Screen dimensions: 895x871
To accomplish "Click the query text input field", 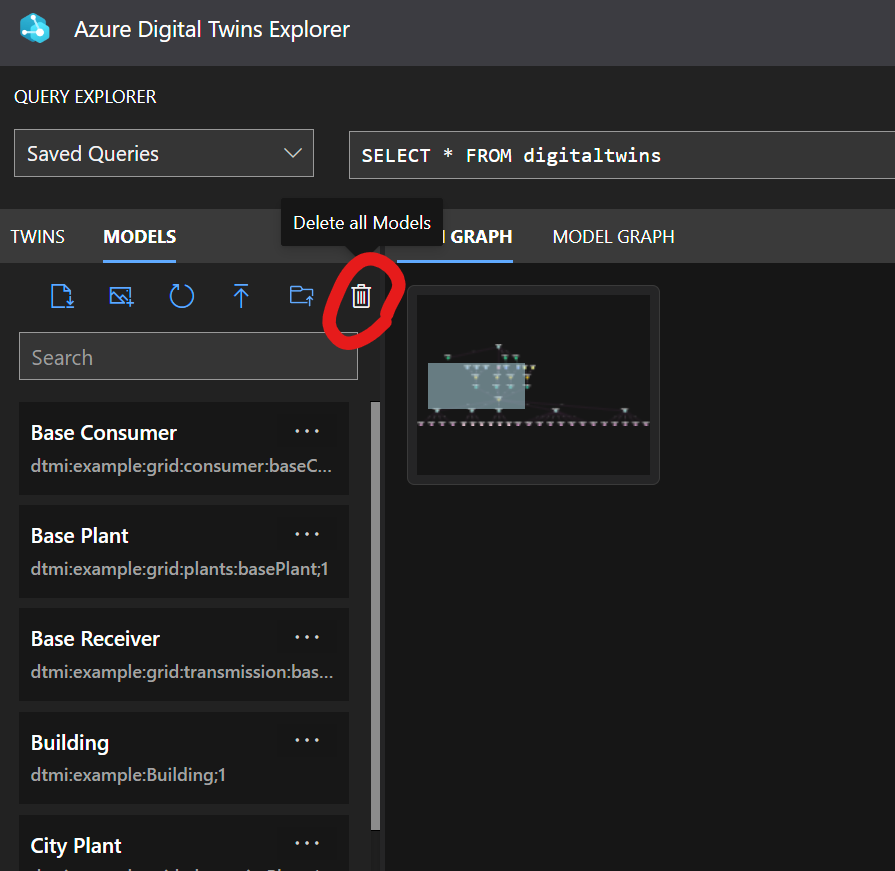I will (622, 155).
